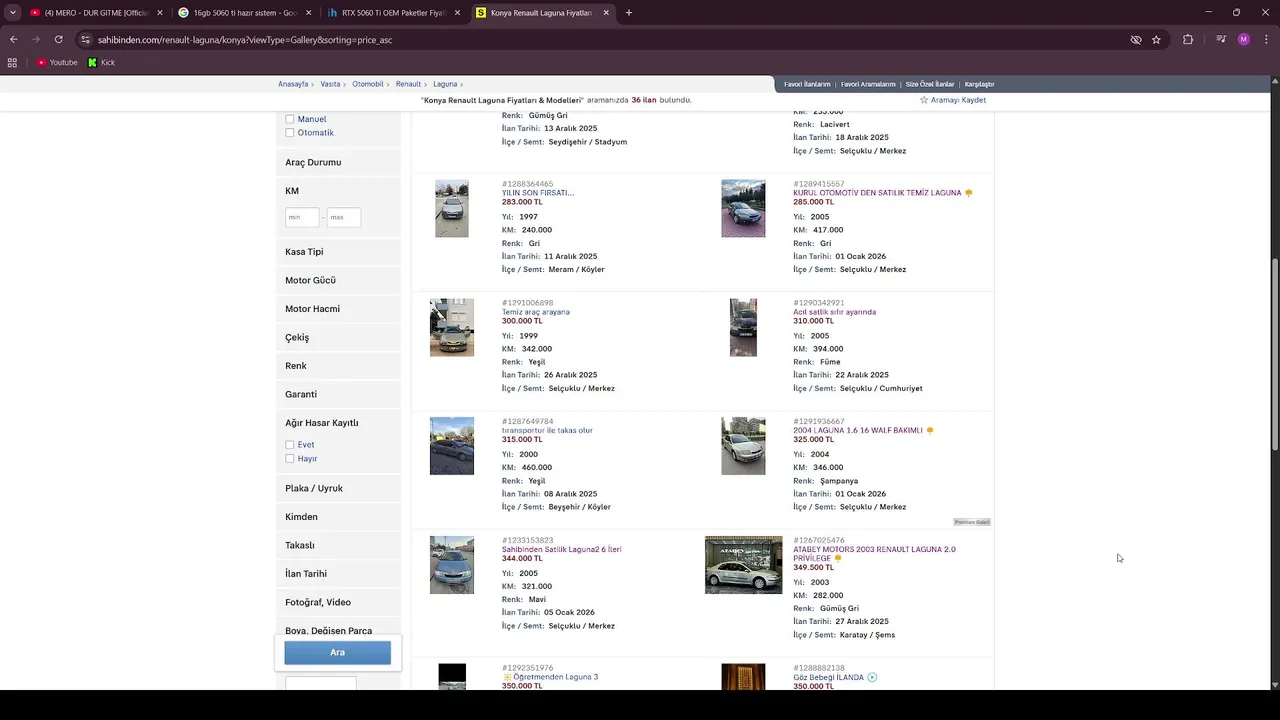This screenshot has height=720, width=1280.
Task: Open thumbnail of Sahibinden Satılık Laguna2 listing
Action: (x=452, y=565)
